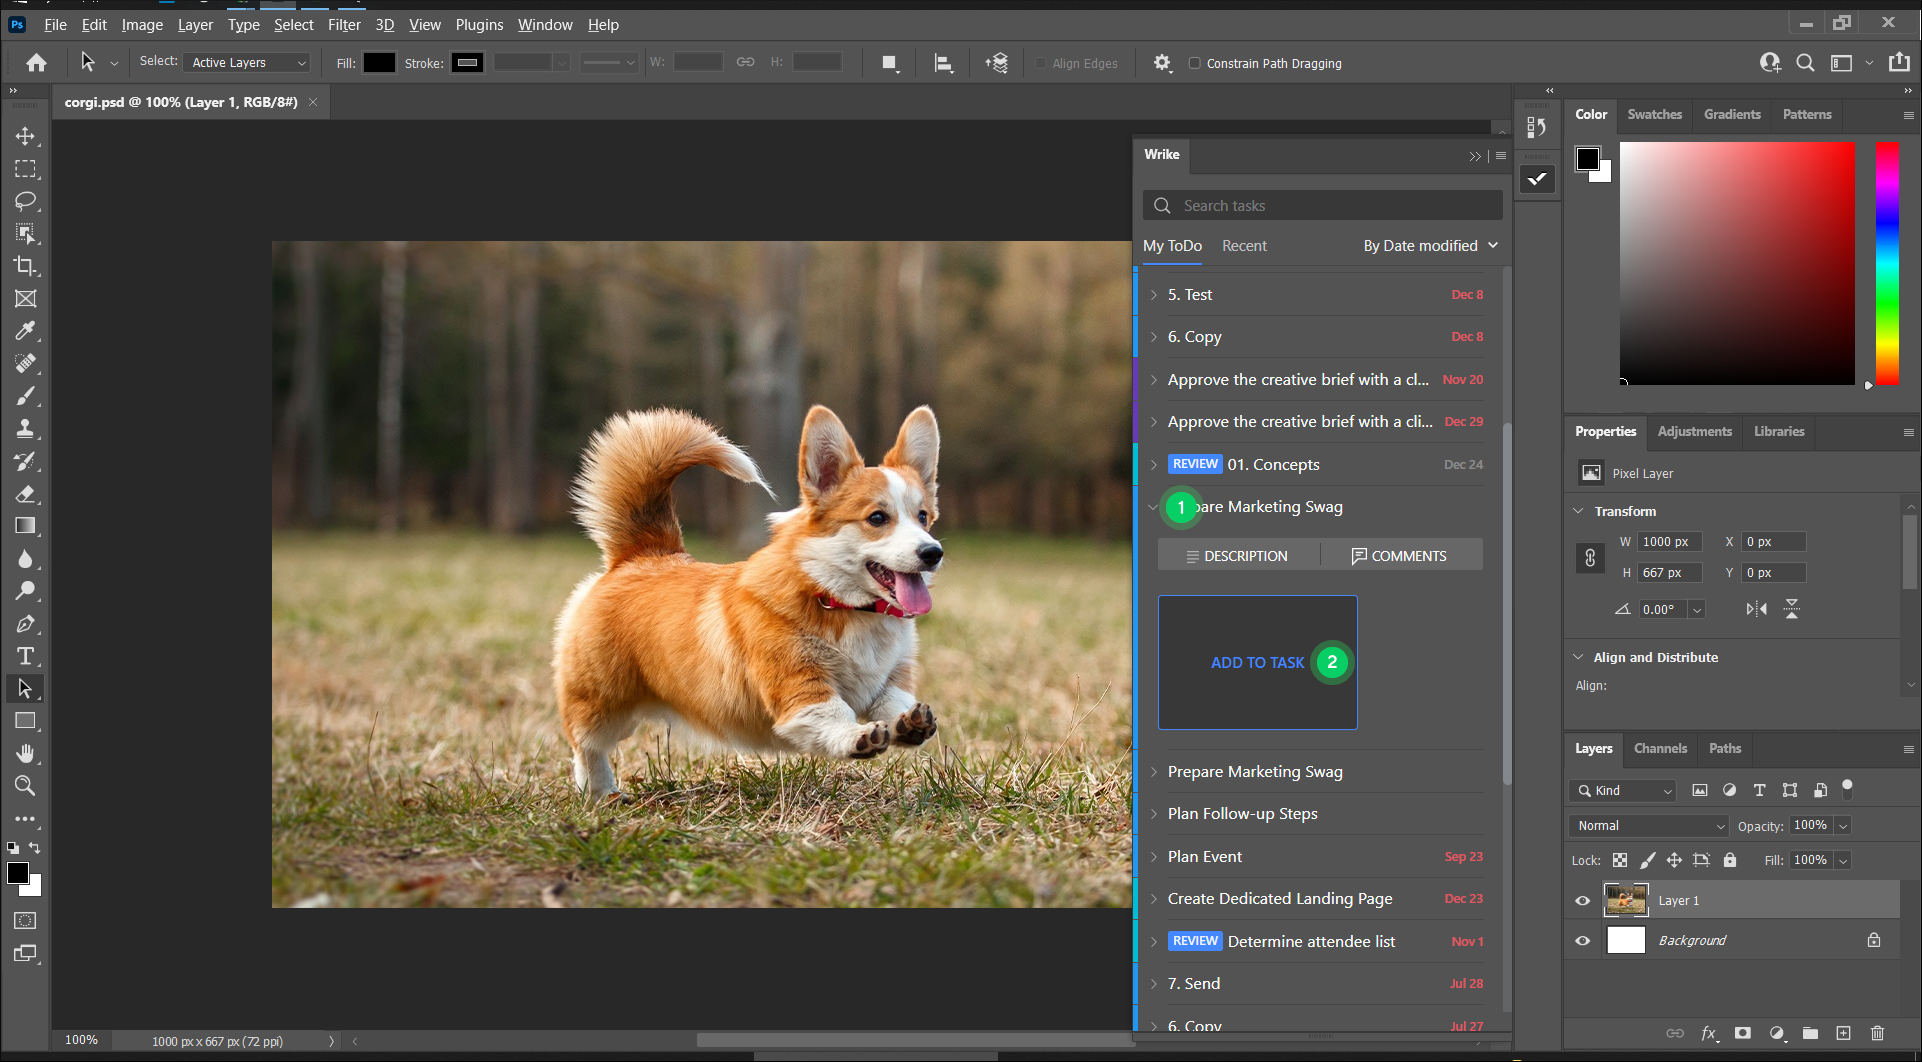Select the Rectangular Marquee tool

point(26,169)
